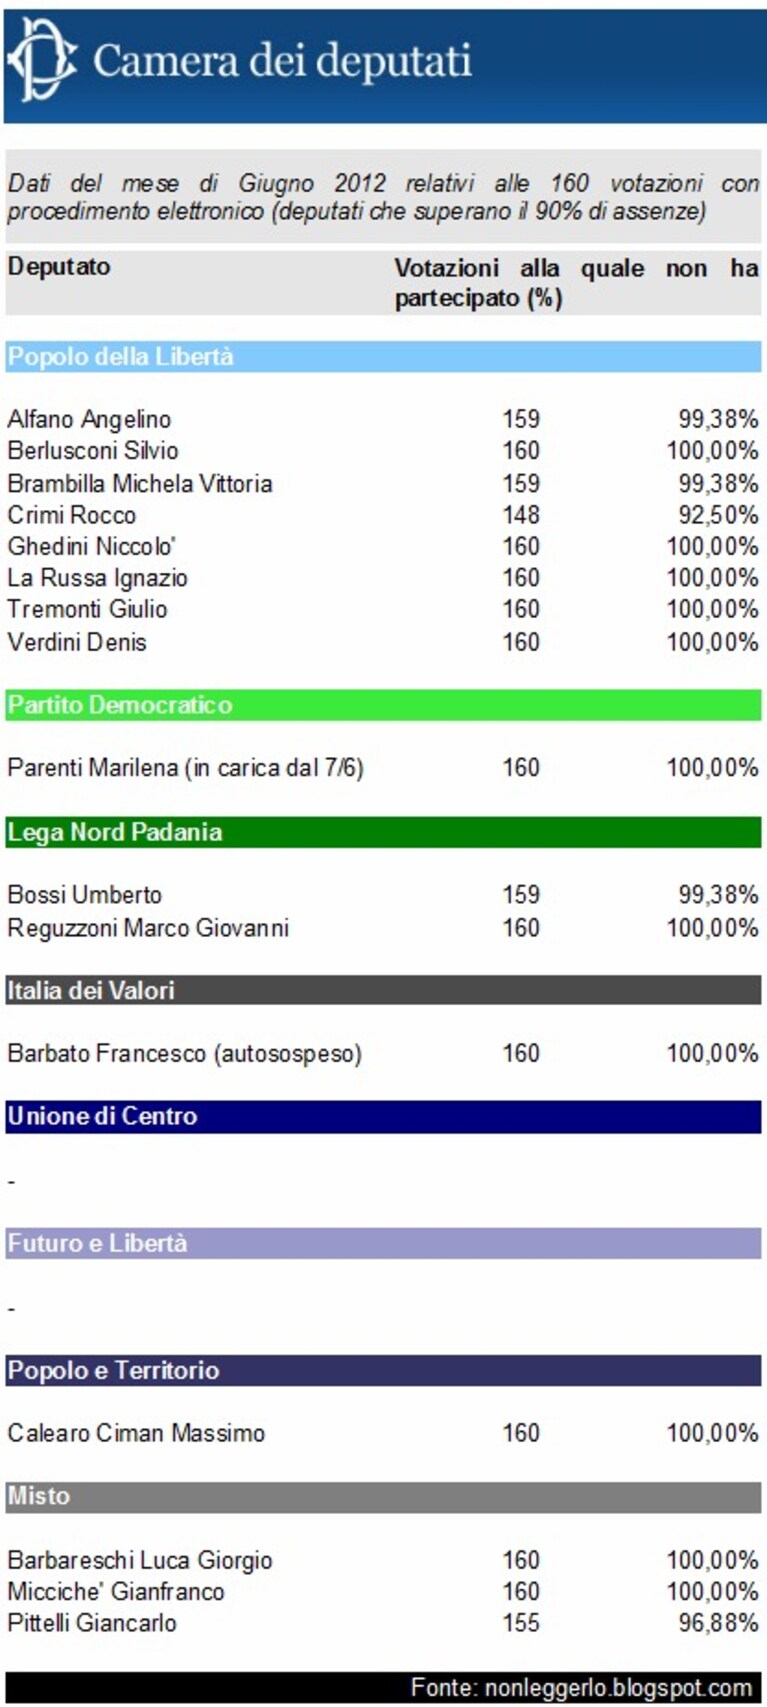This screenshot has width=767, height=1707.
Task: Select the Unione di Centro header bar
Action: tap(383, 1116)
